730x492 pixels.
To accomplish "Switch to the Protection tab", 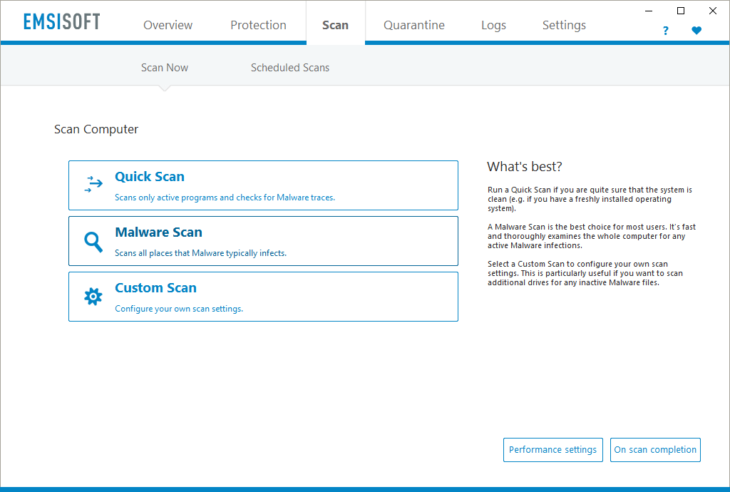I will coord(258,25).
